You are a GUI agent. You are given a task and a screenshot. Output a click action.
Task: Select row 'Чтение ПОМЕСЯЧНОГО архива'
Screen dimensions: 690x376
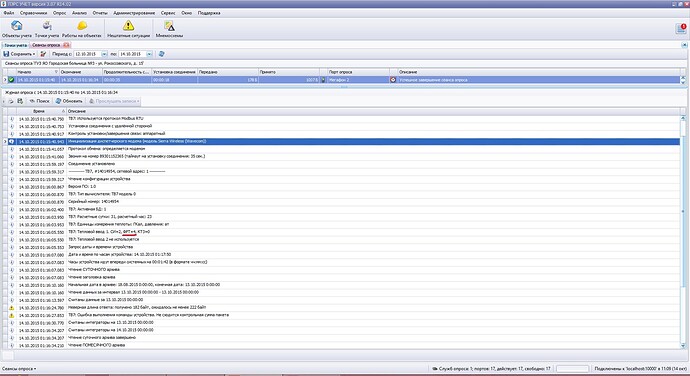point(341,345)
